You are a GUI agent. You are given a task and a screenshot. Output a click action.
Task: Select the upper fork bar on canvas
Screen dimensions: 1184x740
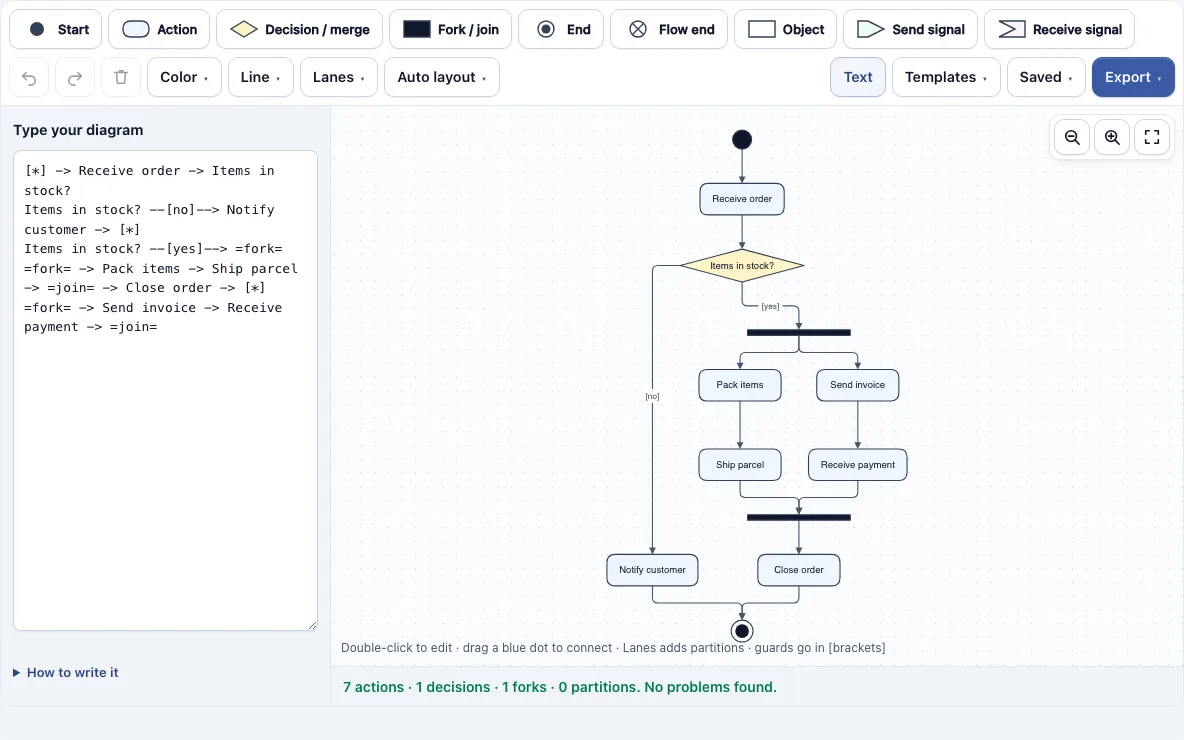(x=799, y=332)
